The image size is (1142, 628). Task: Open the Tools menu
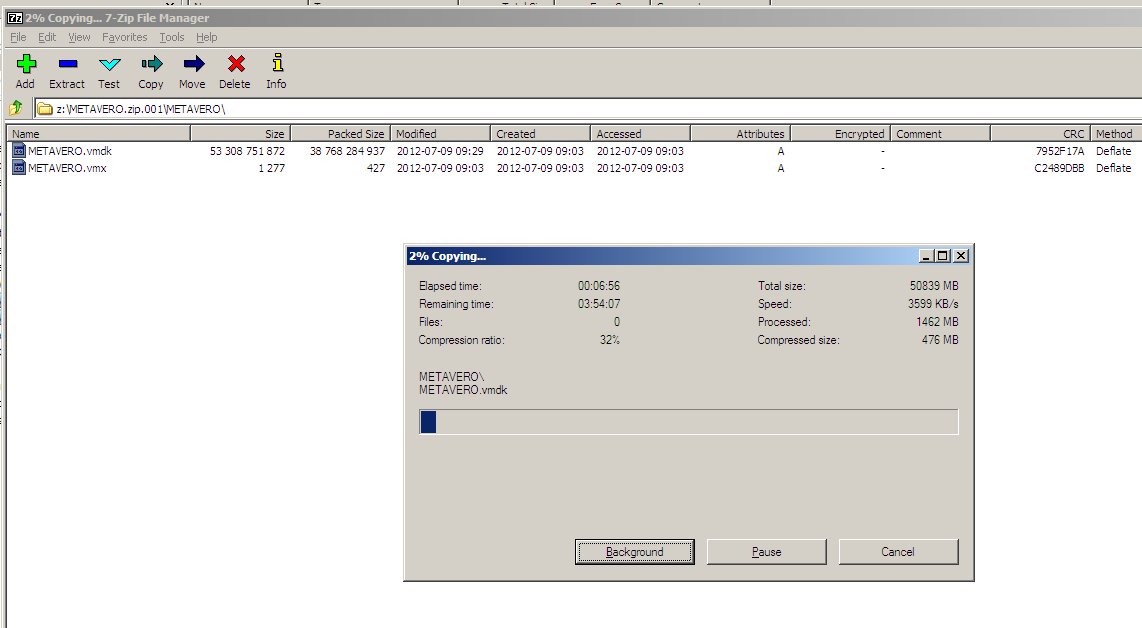click(172, 37)
